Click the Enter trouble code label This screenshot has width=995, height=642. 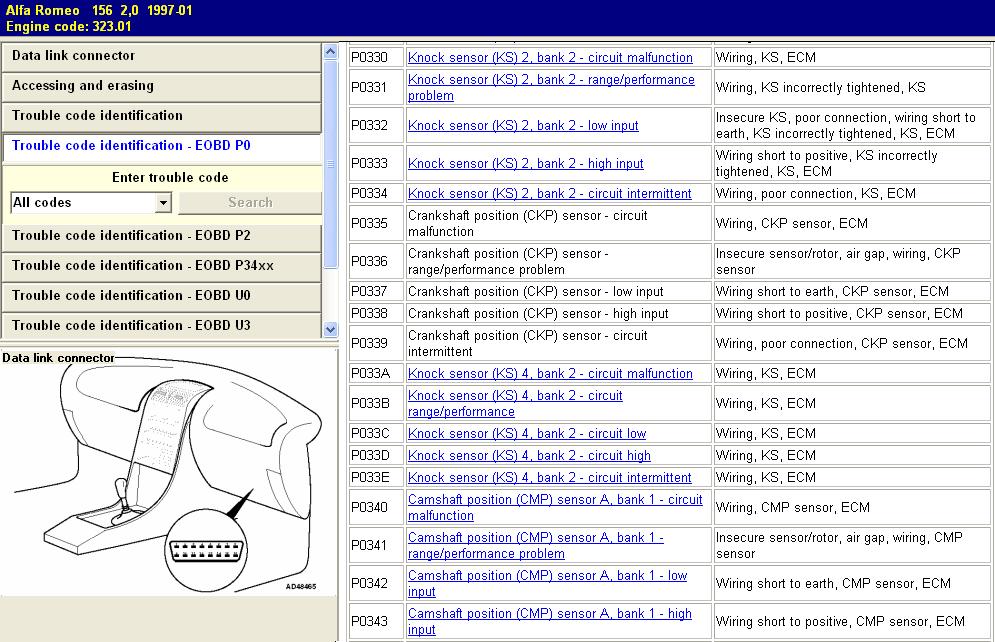[170, 178]
